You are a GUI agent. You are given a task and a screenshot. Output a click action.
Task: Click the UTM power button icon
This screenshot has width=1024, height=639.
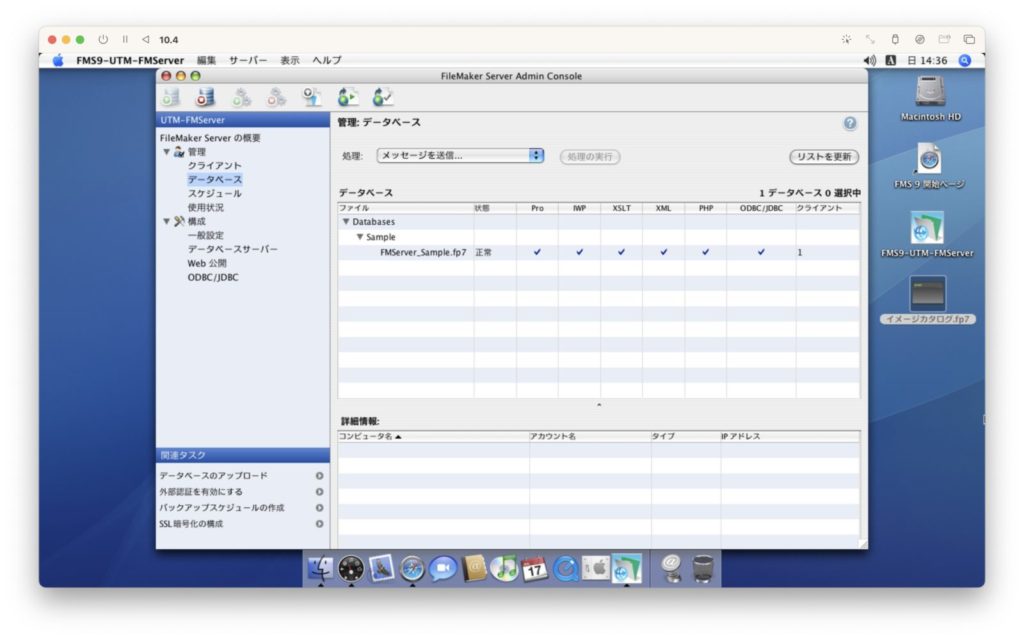pyautogui.click(x=103, y=39)
